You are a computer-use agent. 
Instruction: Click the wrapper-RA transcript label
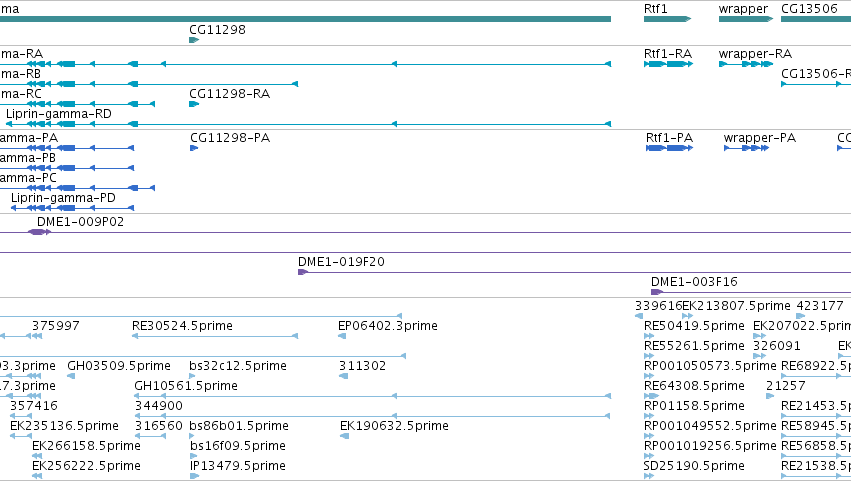pyautogui.click(x=755, y=54)
